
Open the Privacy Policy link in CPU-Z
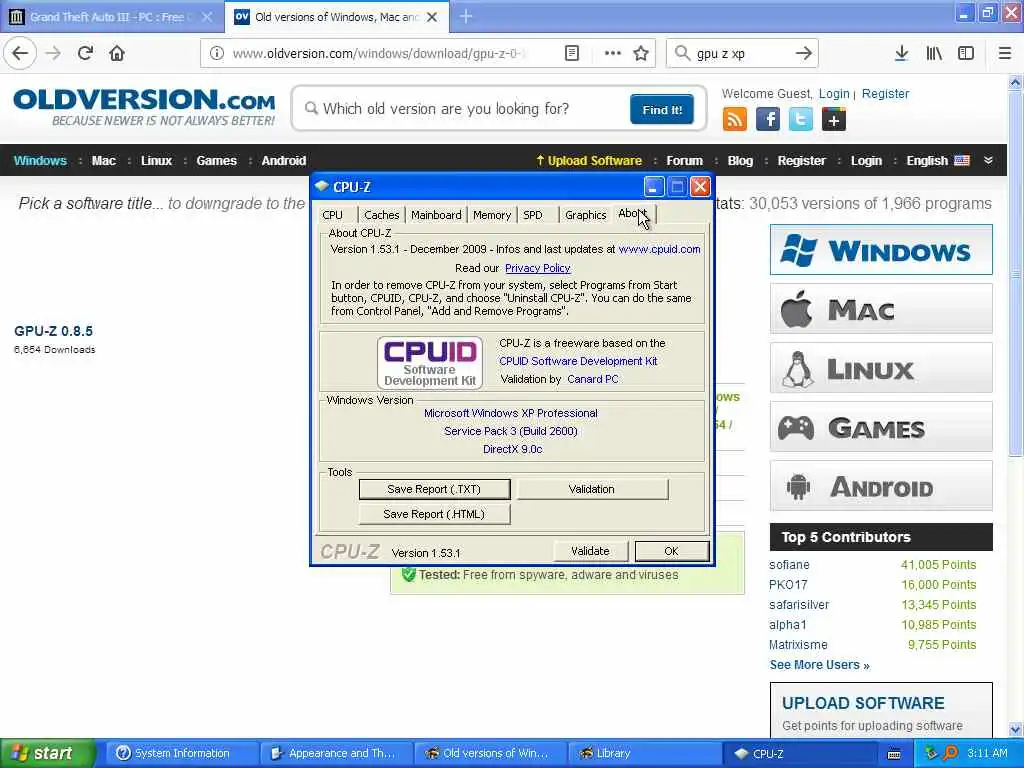point(537,268)
